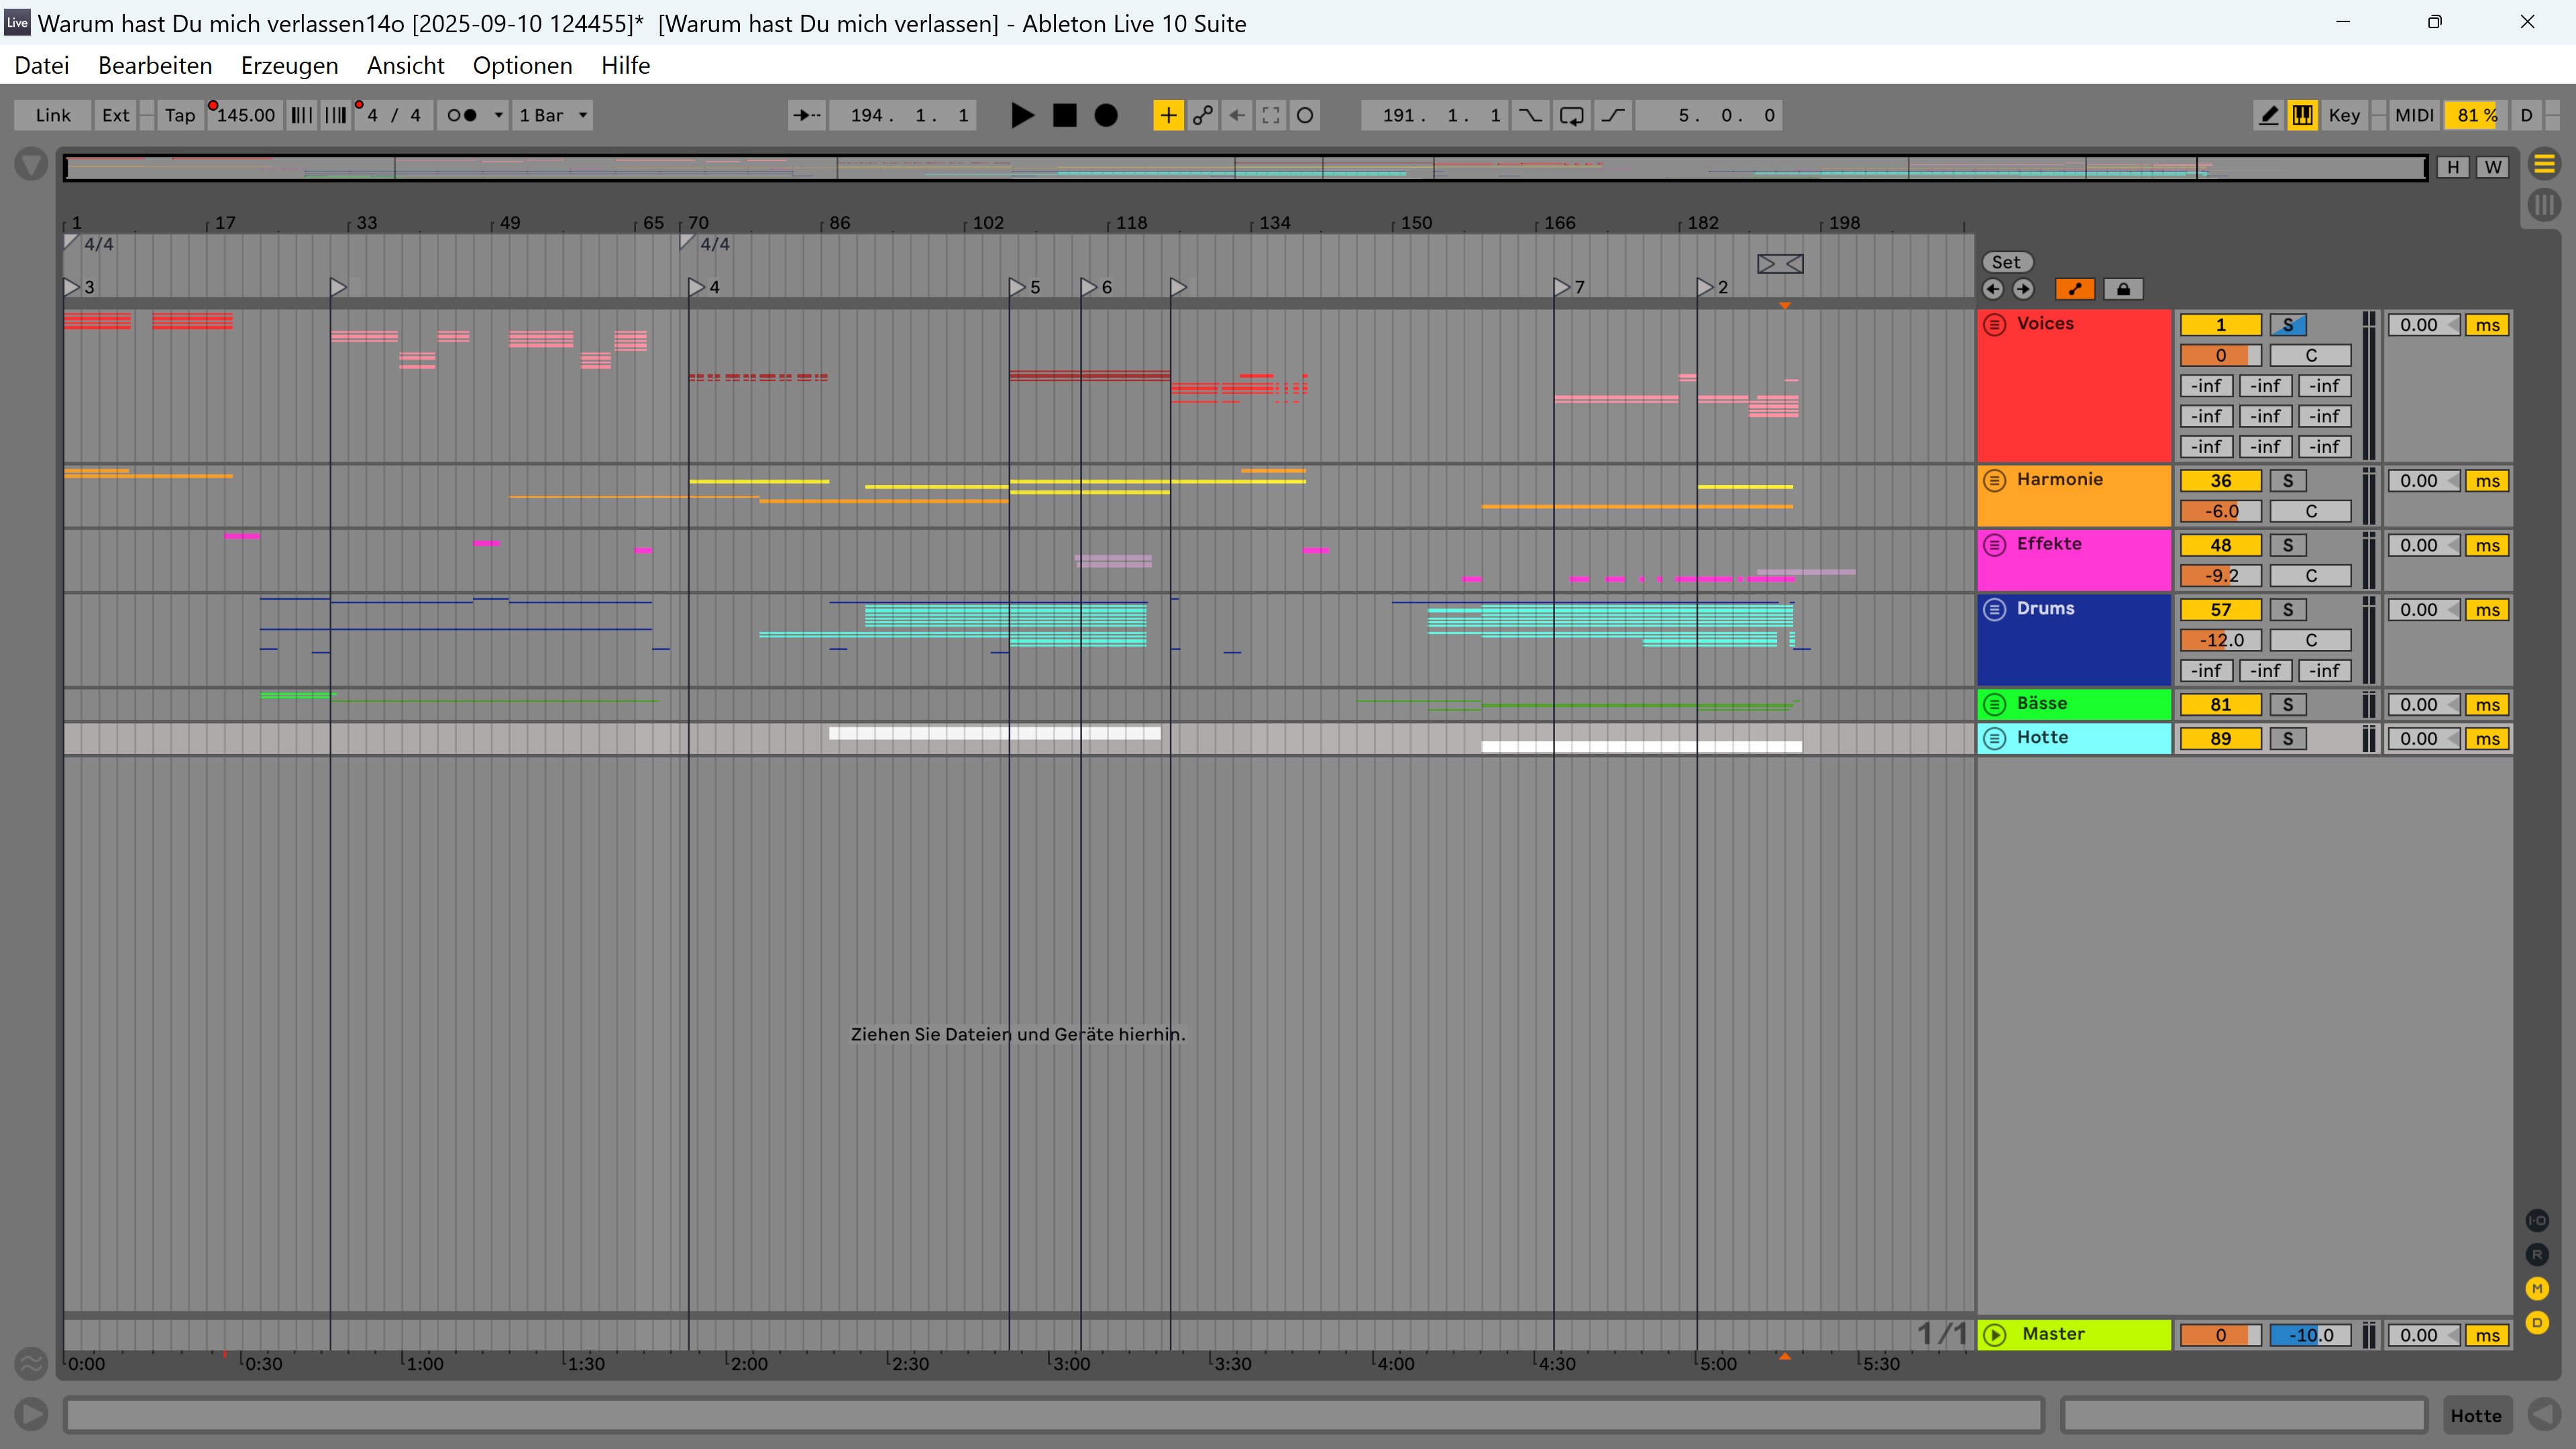This screenshot has height=1449, width=2576.
Task: Unfold the Voices track
Action: coord(1995,324)
